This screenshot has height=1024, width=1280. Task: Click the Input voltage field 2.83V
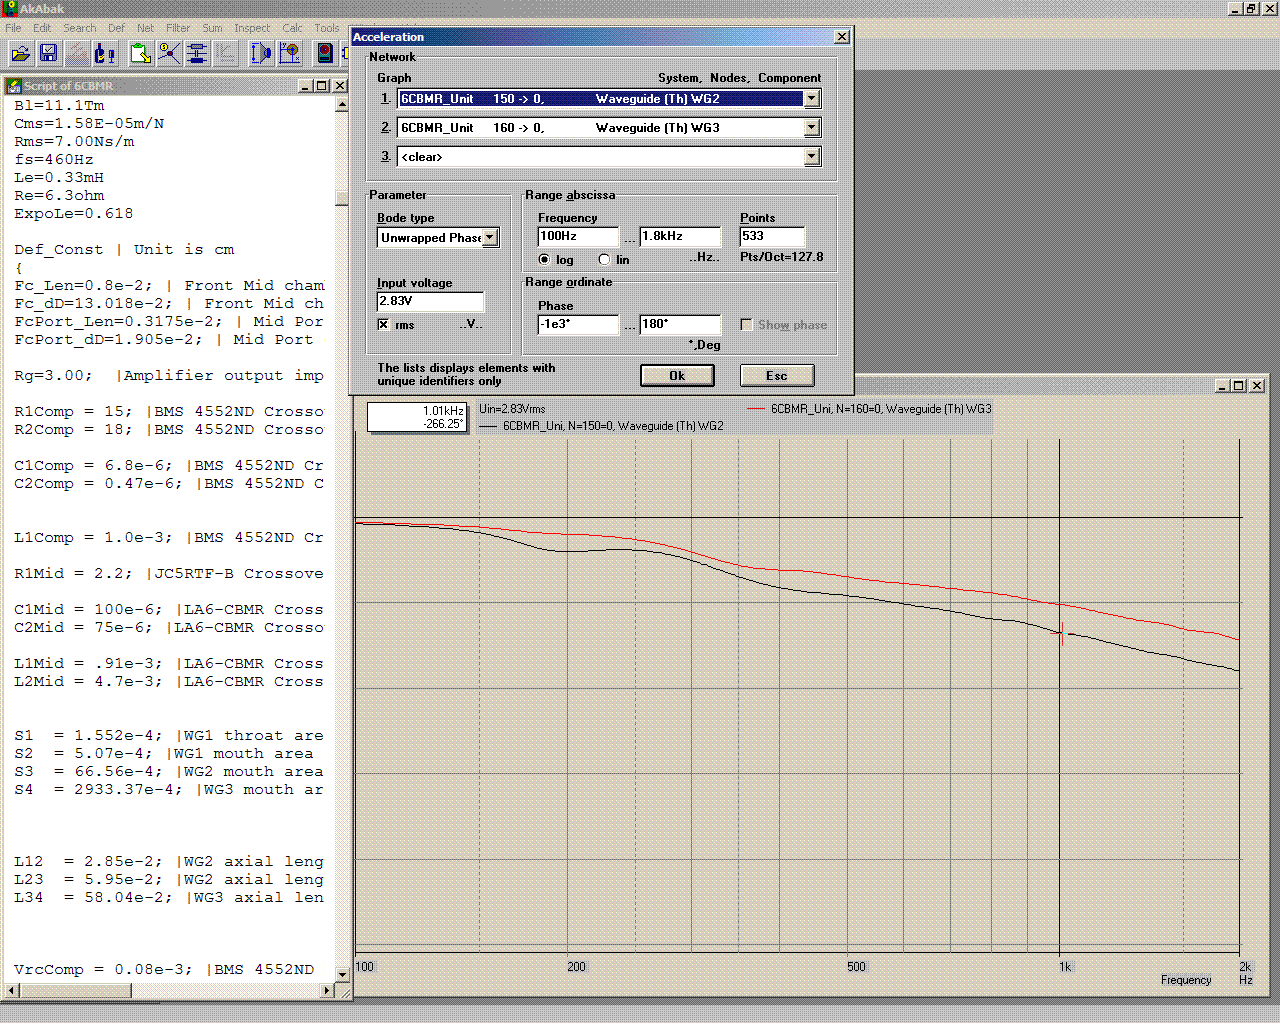coord(430,301)
